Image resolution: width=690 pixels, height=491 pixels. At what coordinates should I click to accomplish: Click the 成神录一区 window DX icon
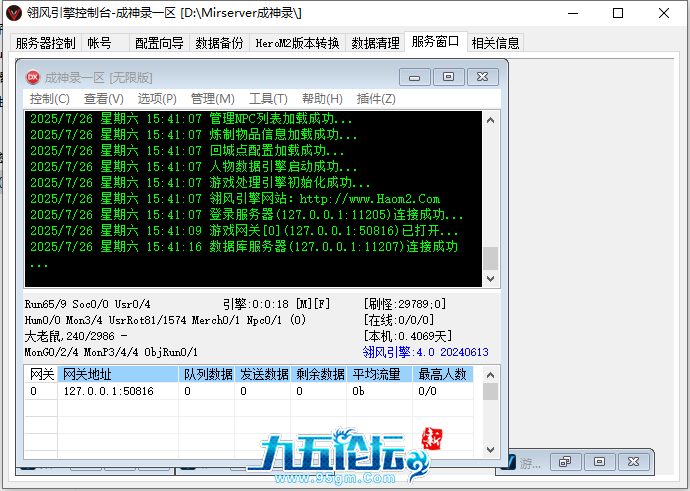coord(33,77)
